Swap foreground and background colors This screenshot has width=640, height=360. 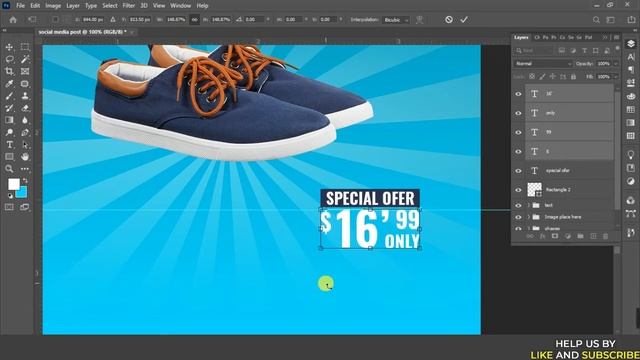(x=25, y=180)
